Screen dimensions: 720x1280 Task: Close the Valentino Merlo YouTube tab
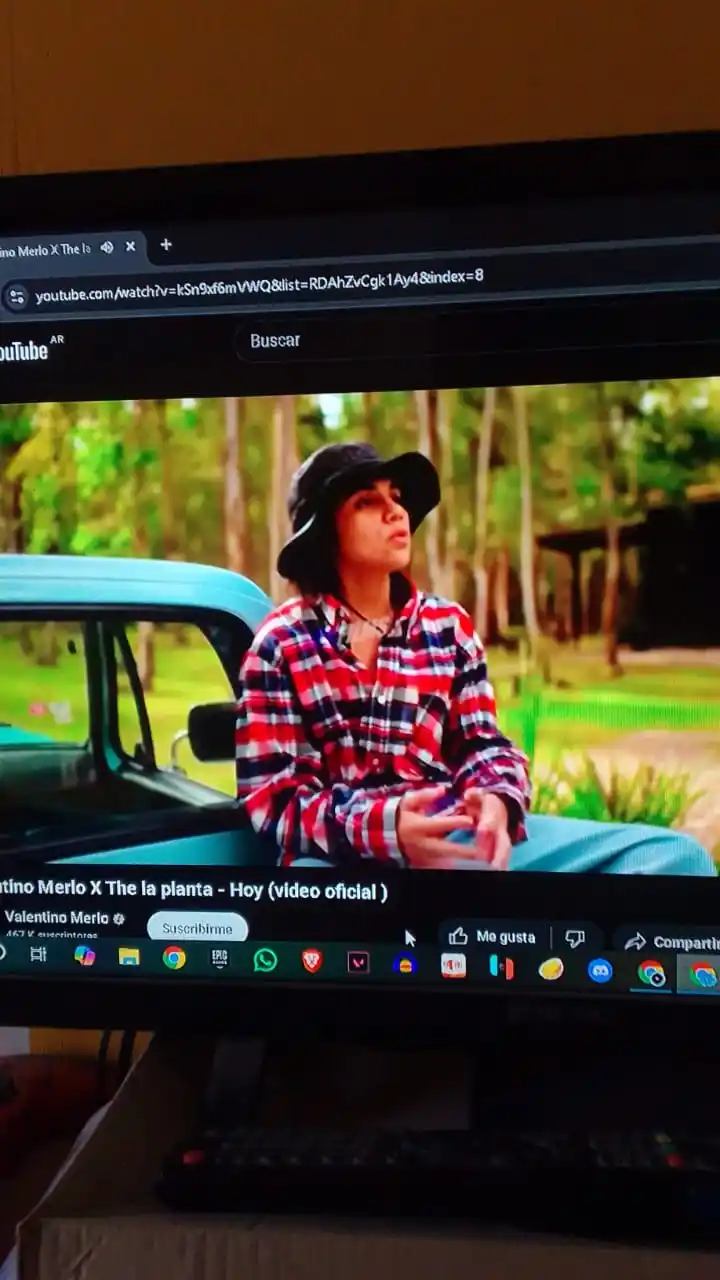point(130,246)
